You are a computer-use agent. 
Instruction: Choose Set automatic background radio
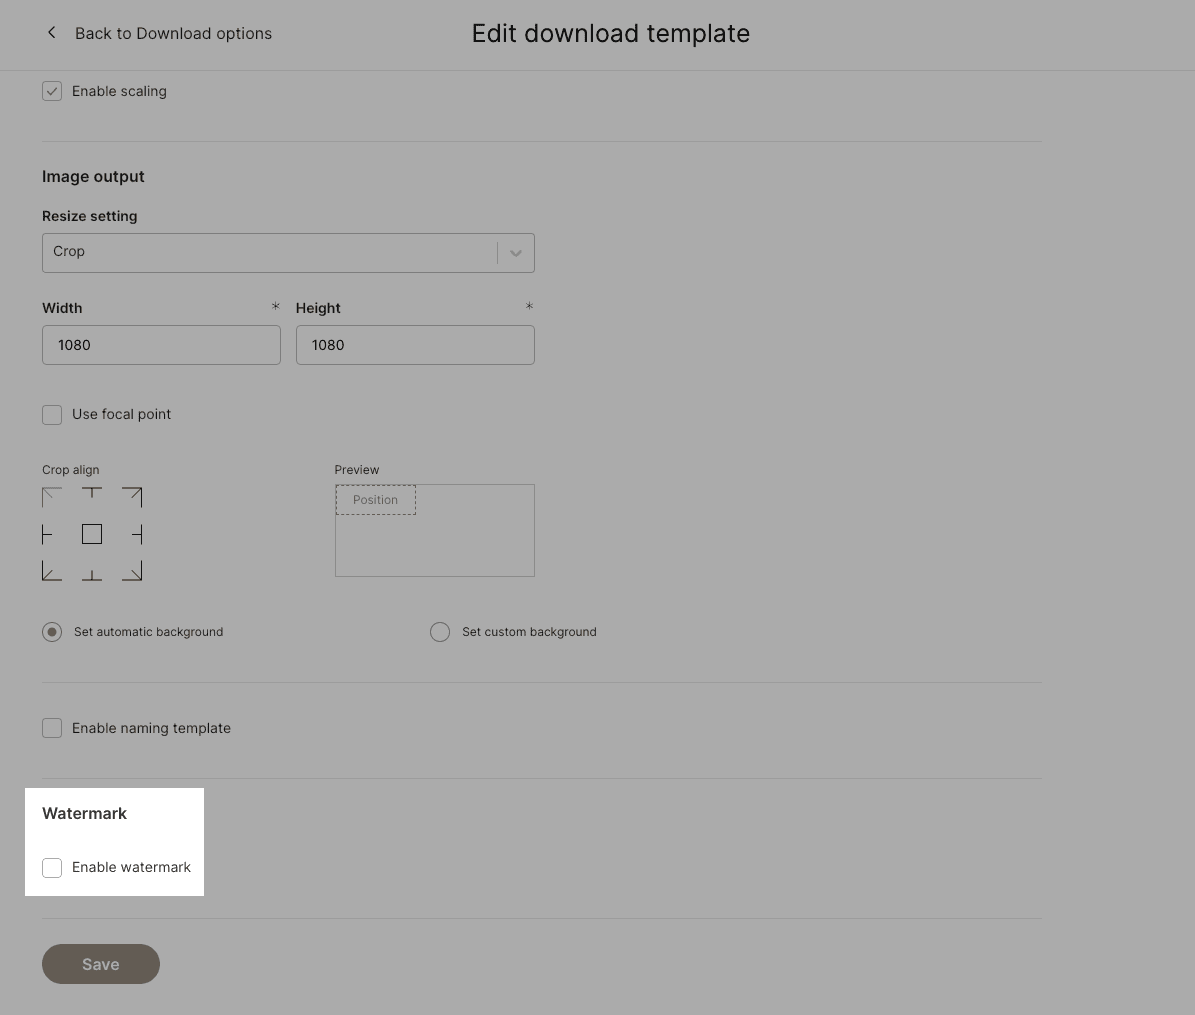pyautogui.click(x=52, y=632)
